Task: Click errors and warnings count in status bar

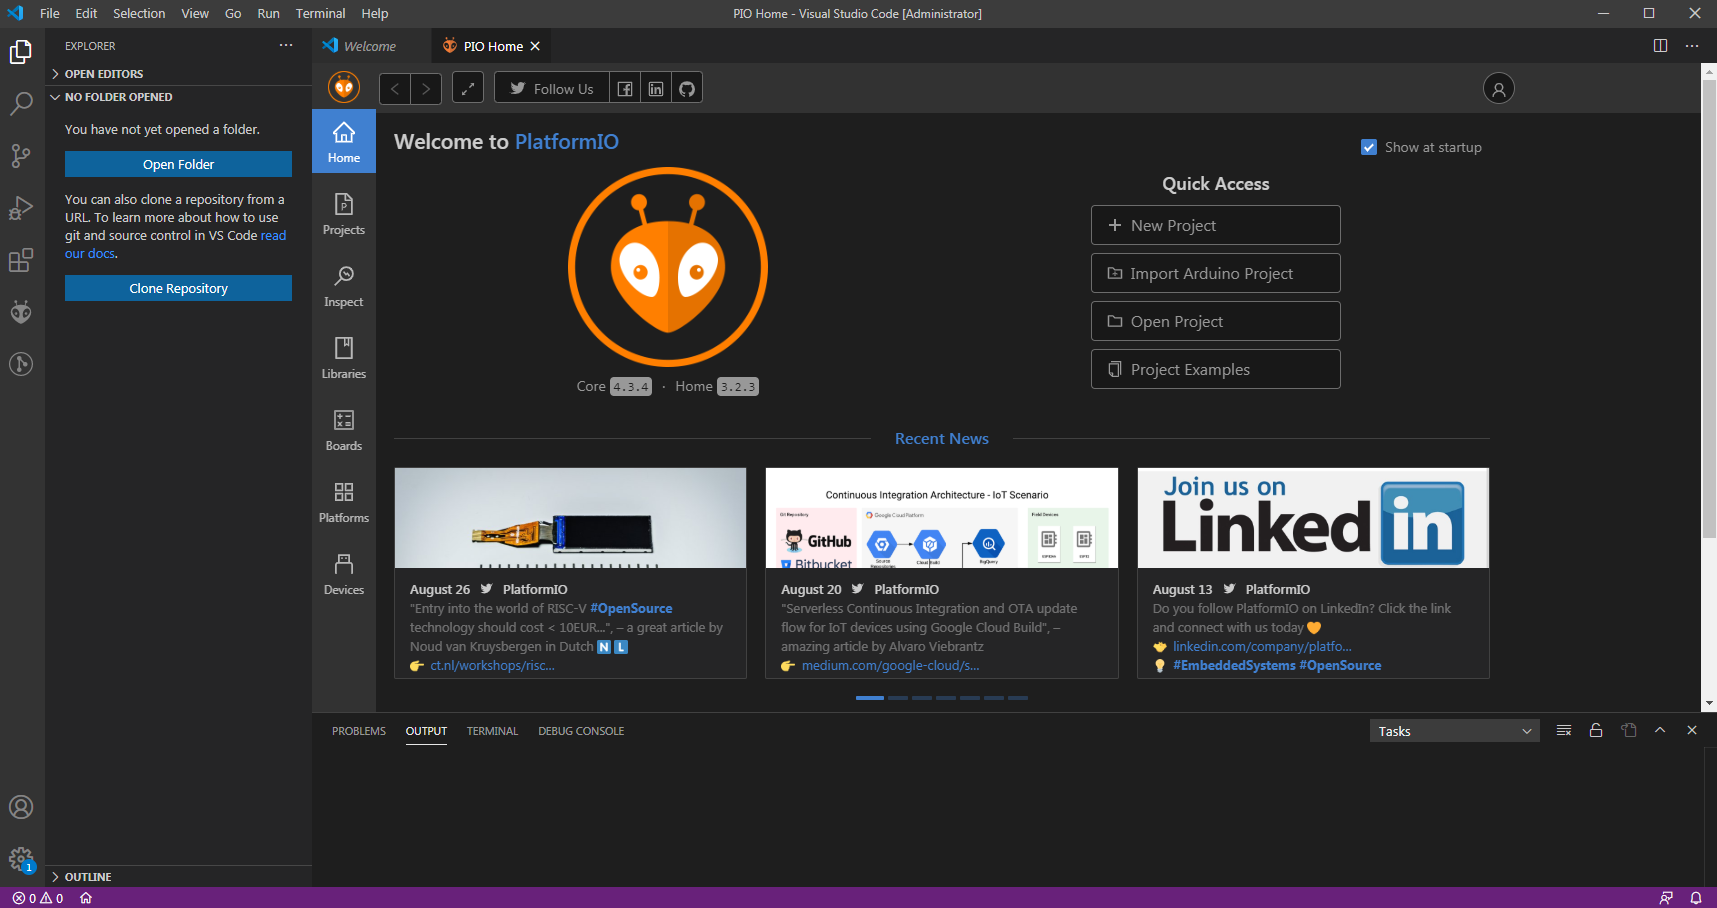Action: (x=38, y=898)
